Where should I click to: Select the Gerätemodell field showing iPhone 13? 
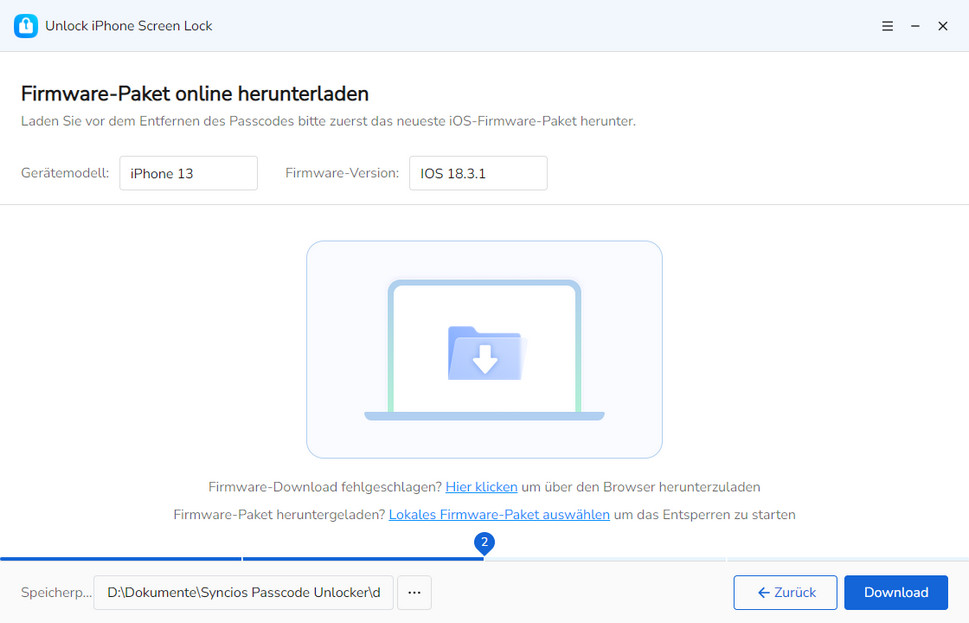coord(188,173)
